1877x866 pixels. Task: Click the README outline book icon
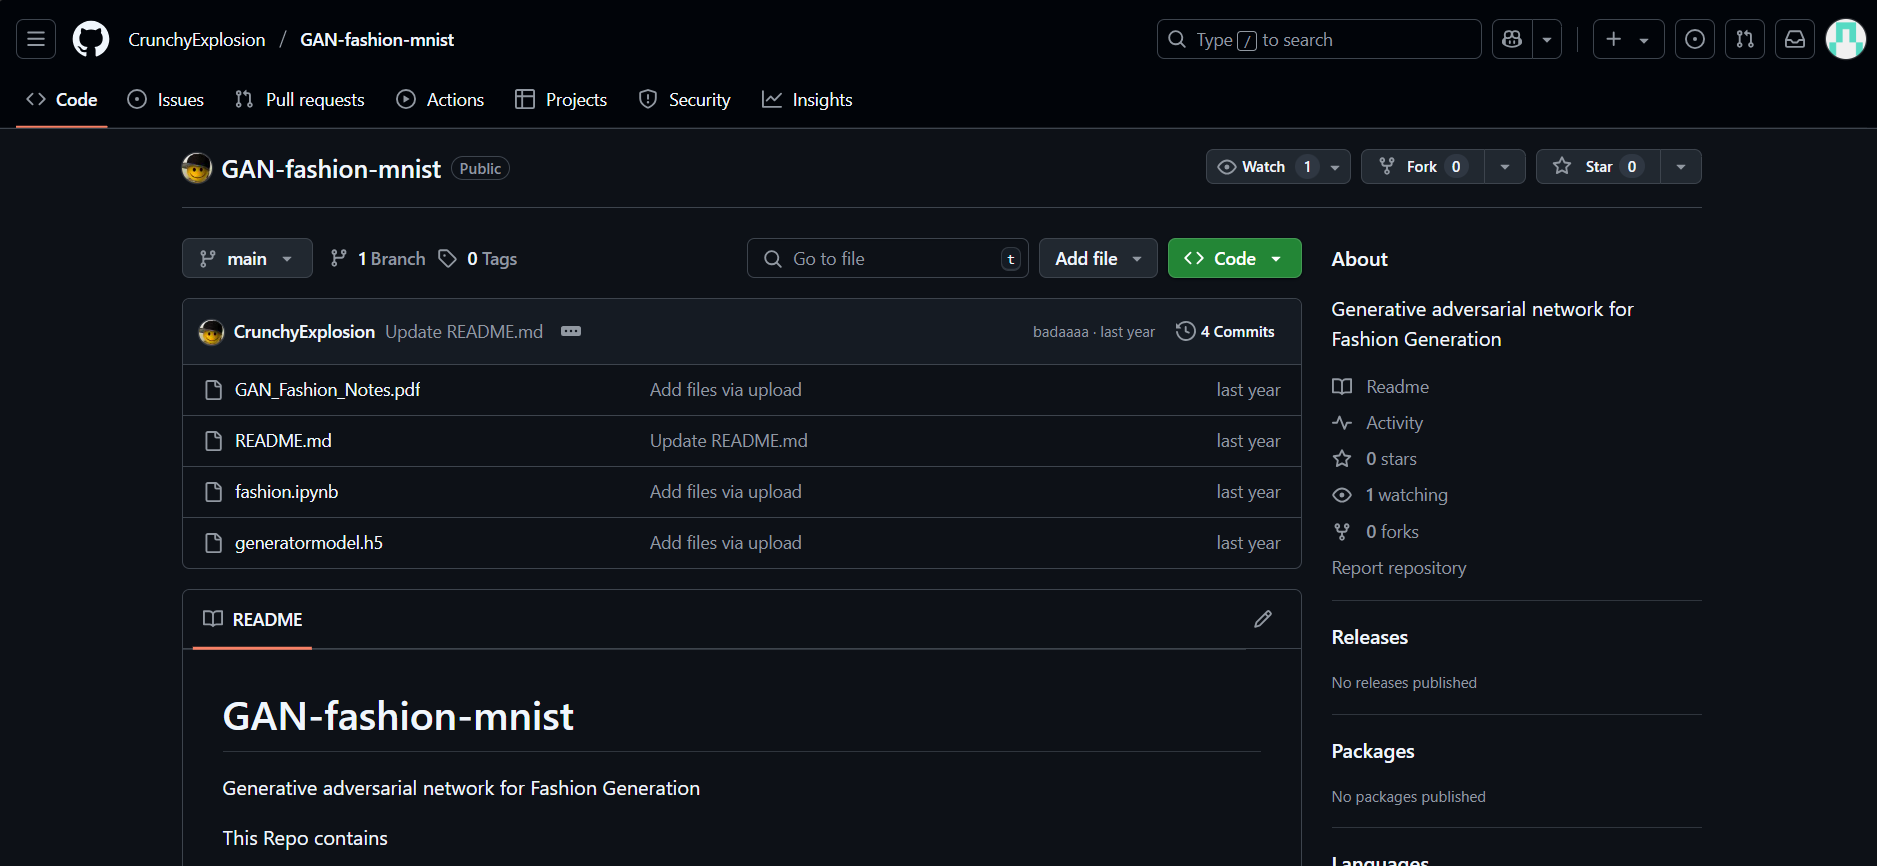click(x=213, y=619)
